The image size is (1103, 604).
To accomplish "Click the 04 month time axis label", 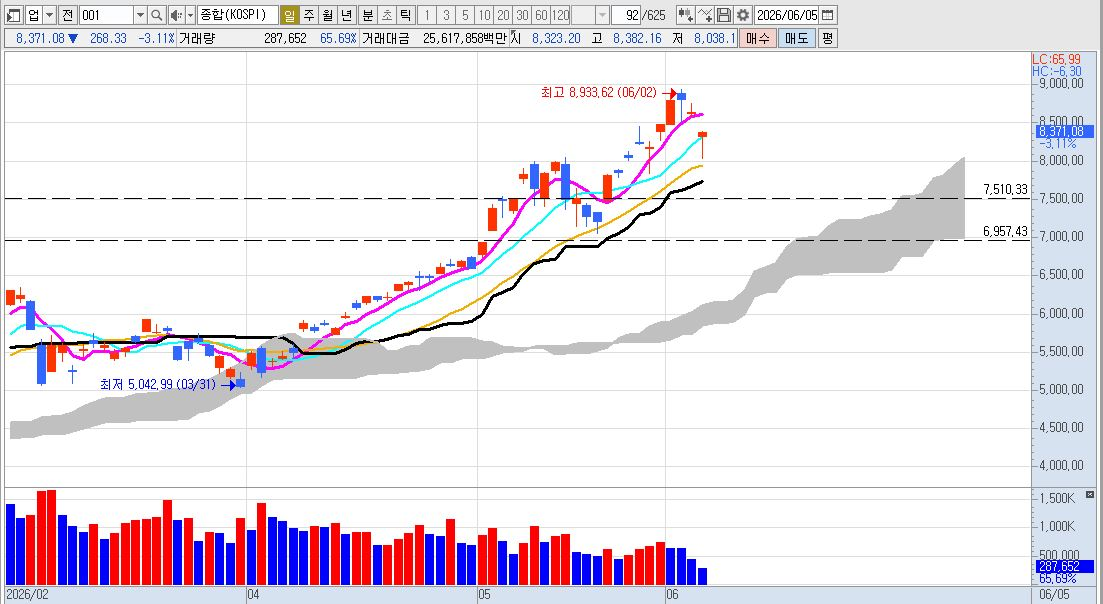I will pyautogui.click(x=253, y=595).
